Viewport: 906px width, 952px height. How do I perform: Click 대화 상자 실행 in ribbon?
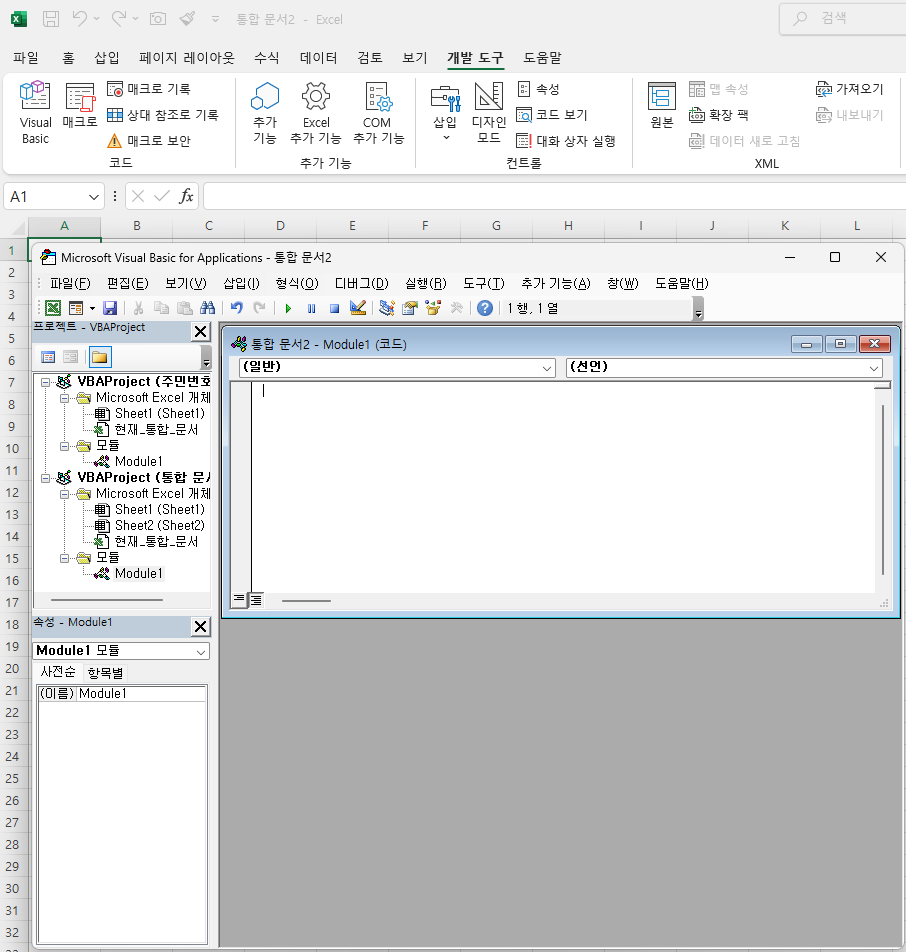(566, 141)
